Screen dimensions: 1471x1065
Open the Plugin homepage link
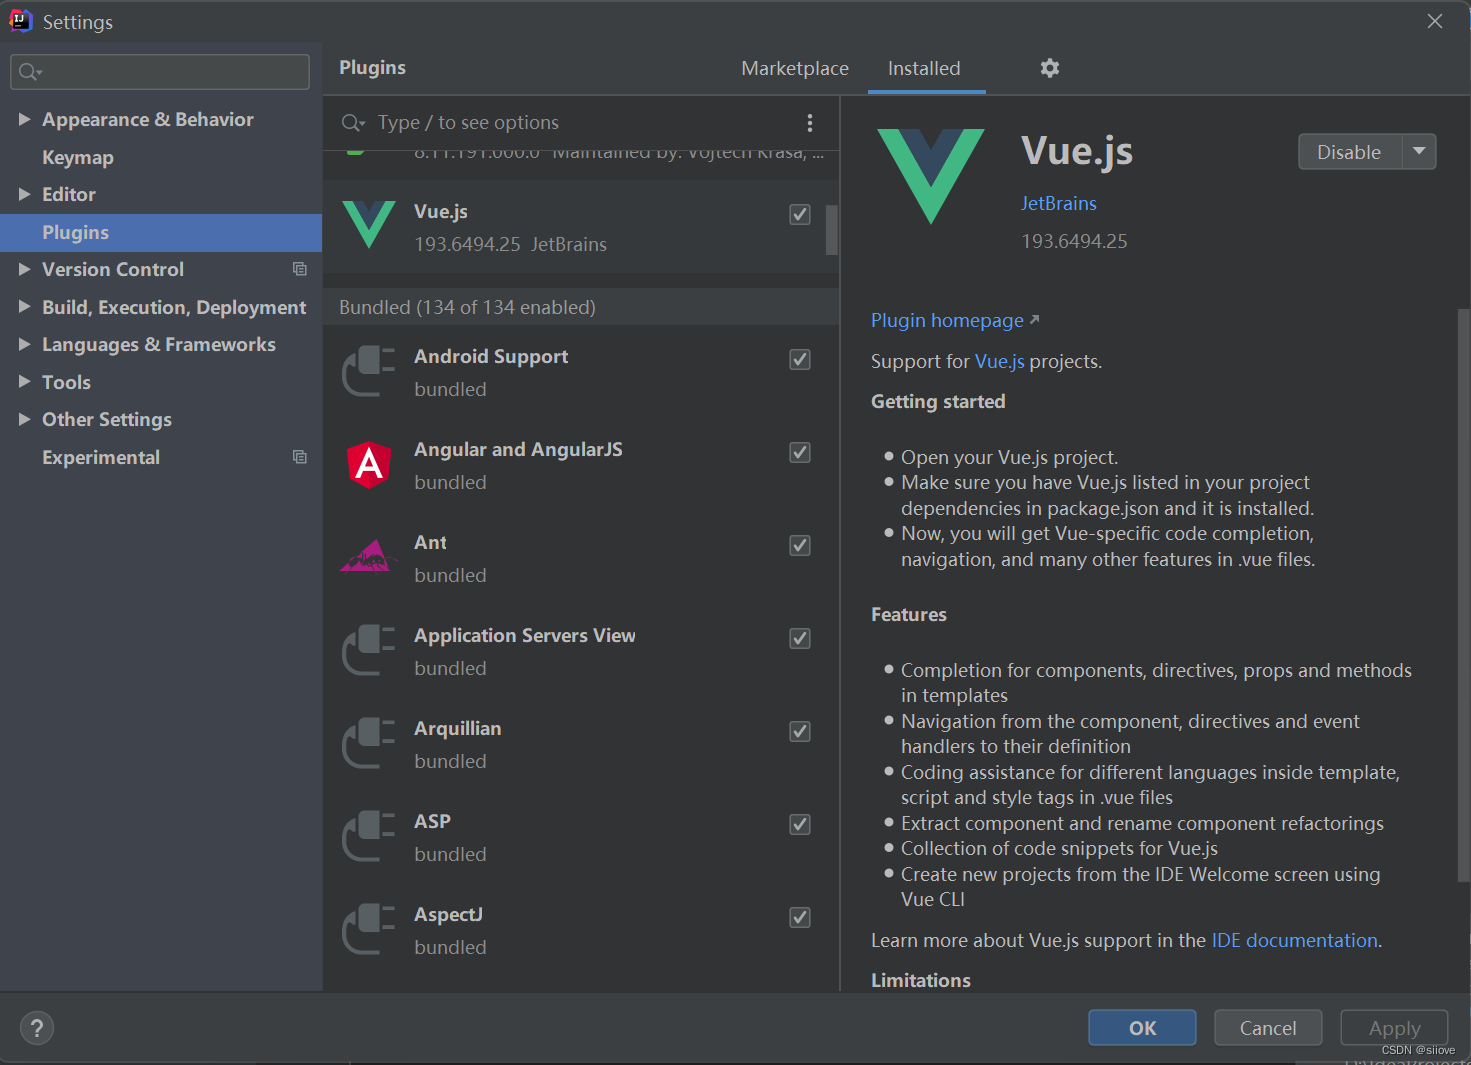946,320
